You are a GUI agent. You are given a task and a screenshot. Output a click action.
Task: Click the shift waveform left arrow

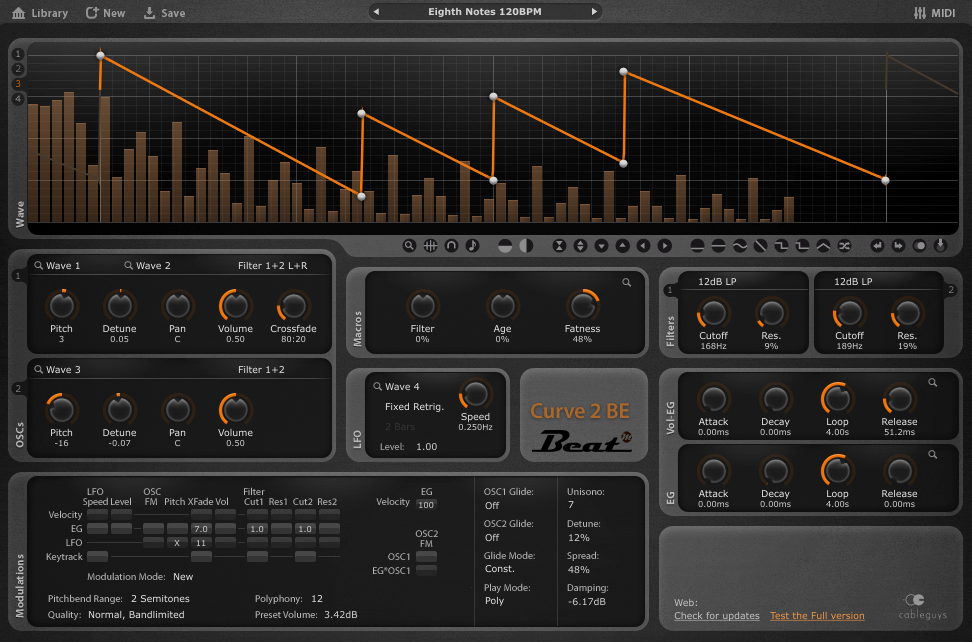643,245
